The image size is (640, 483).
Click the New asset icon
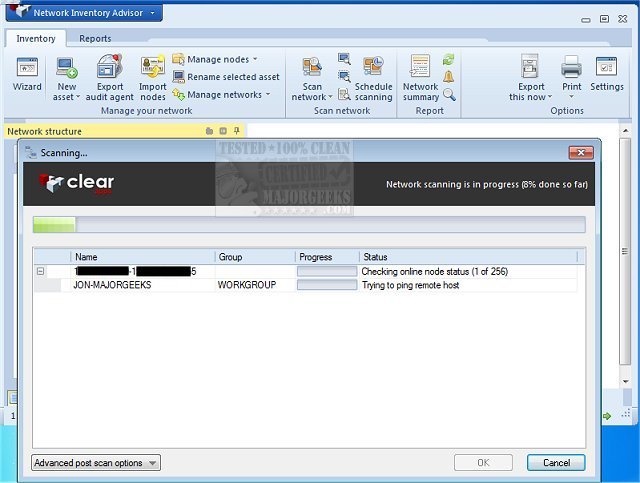tap(67, 68)
